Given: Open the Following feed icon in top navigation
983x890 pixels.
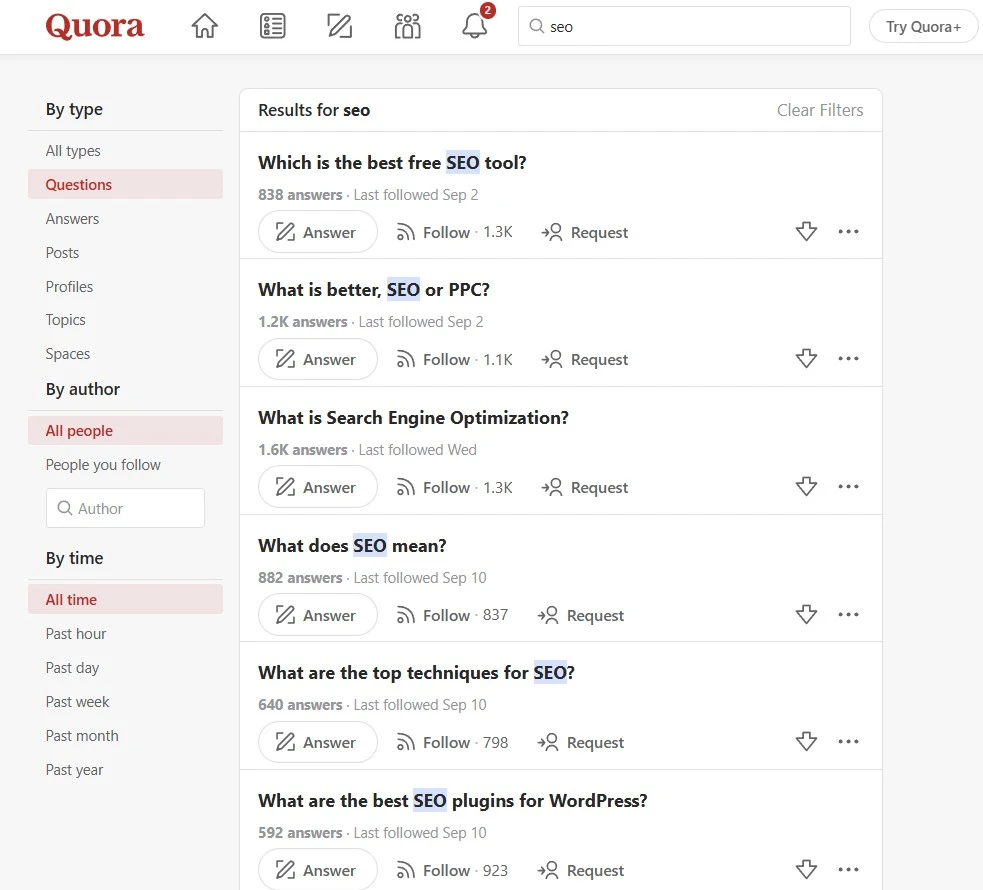Looking at the screenshot, I should click(x=272, y=26).
